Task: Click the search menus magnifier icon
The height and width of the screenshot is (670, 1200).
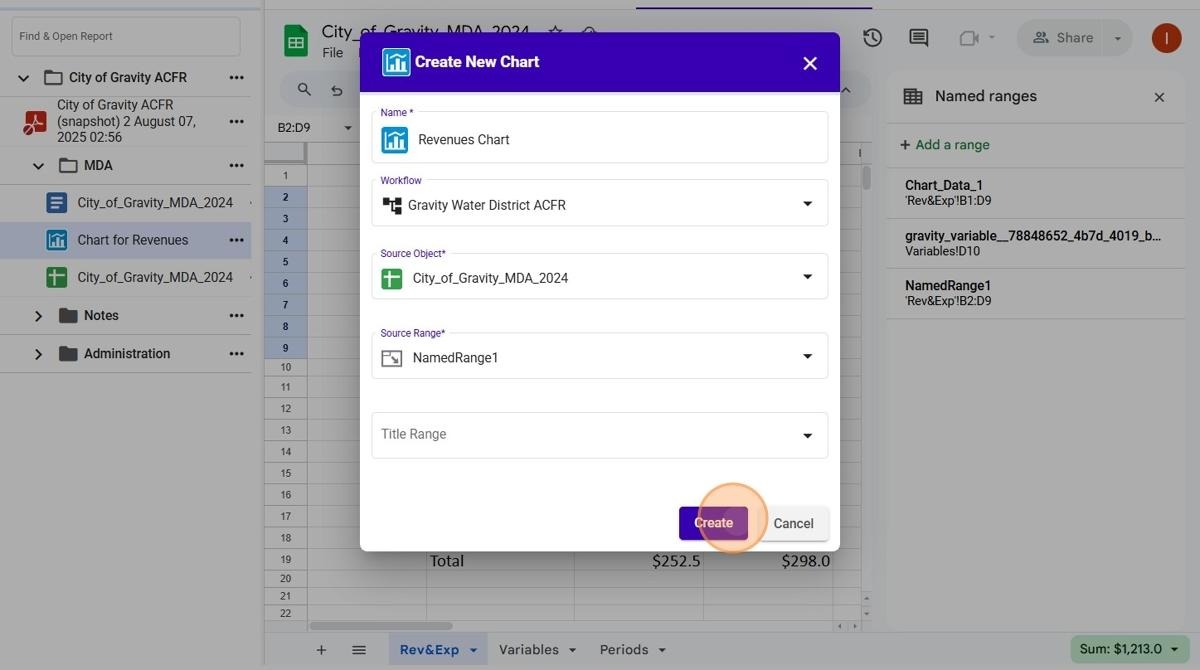Action: click(304, 90)
